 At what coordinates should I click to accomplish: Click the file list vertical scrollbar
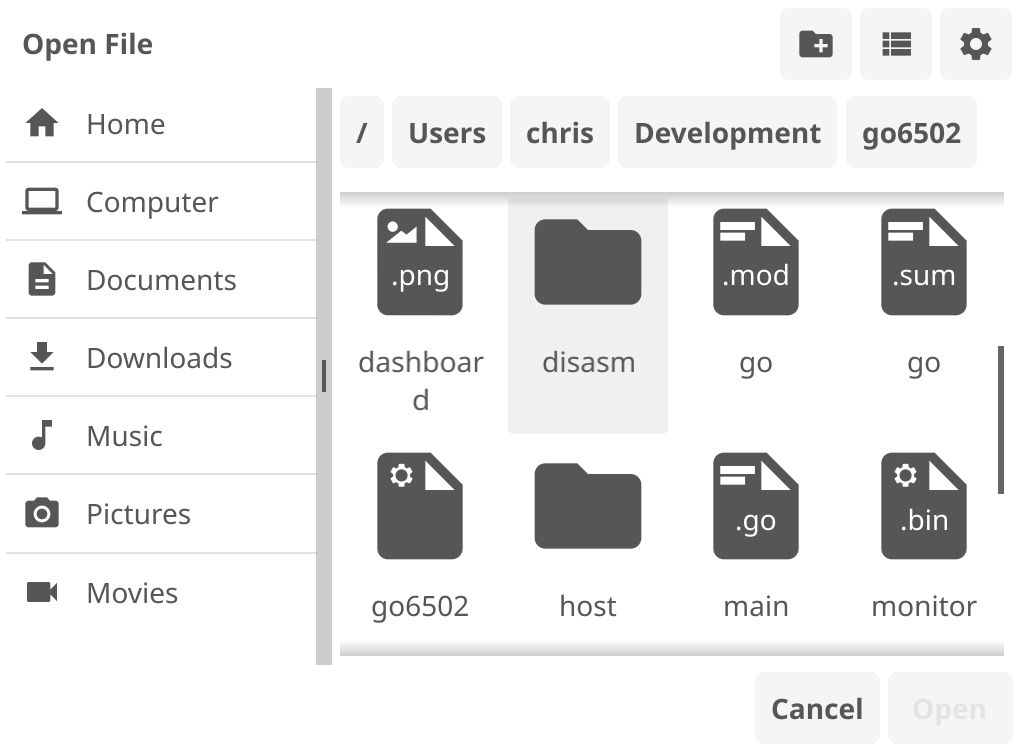pos(1001,420)
